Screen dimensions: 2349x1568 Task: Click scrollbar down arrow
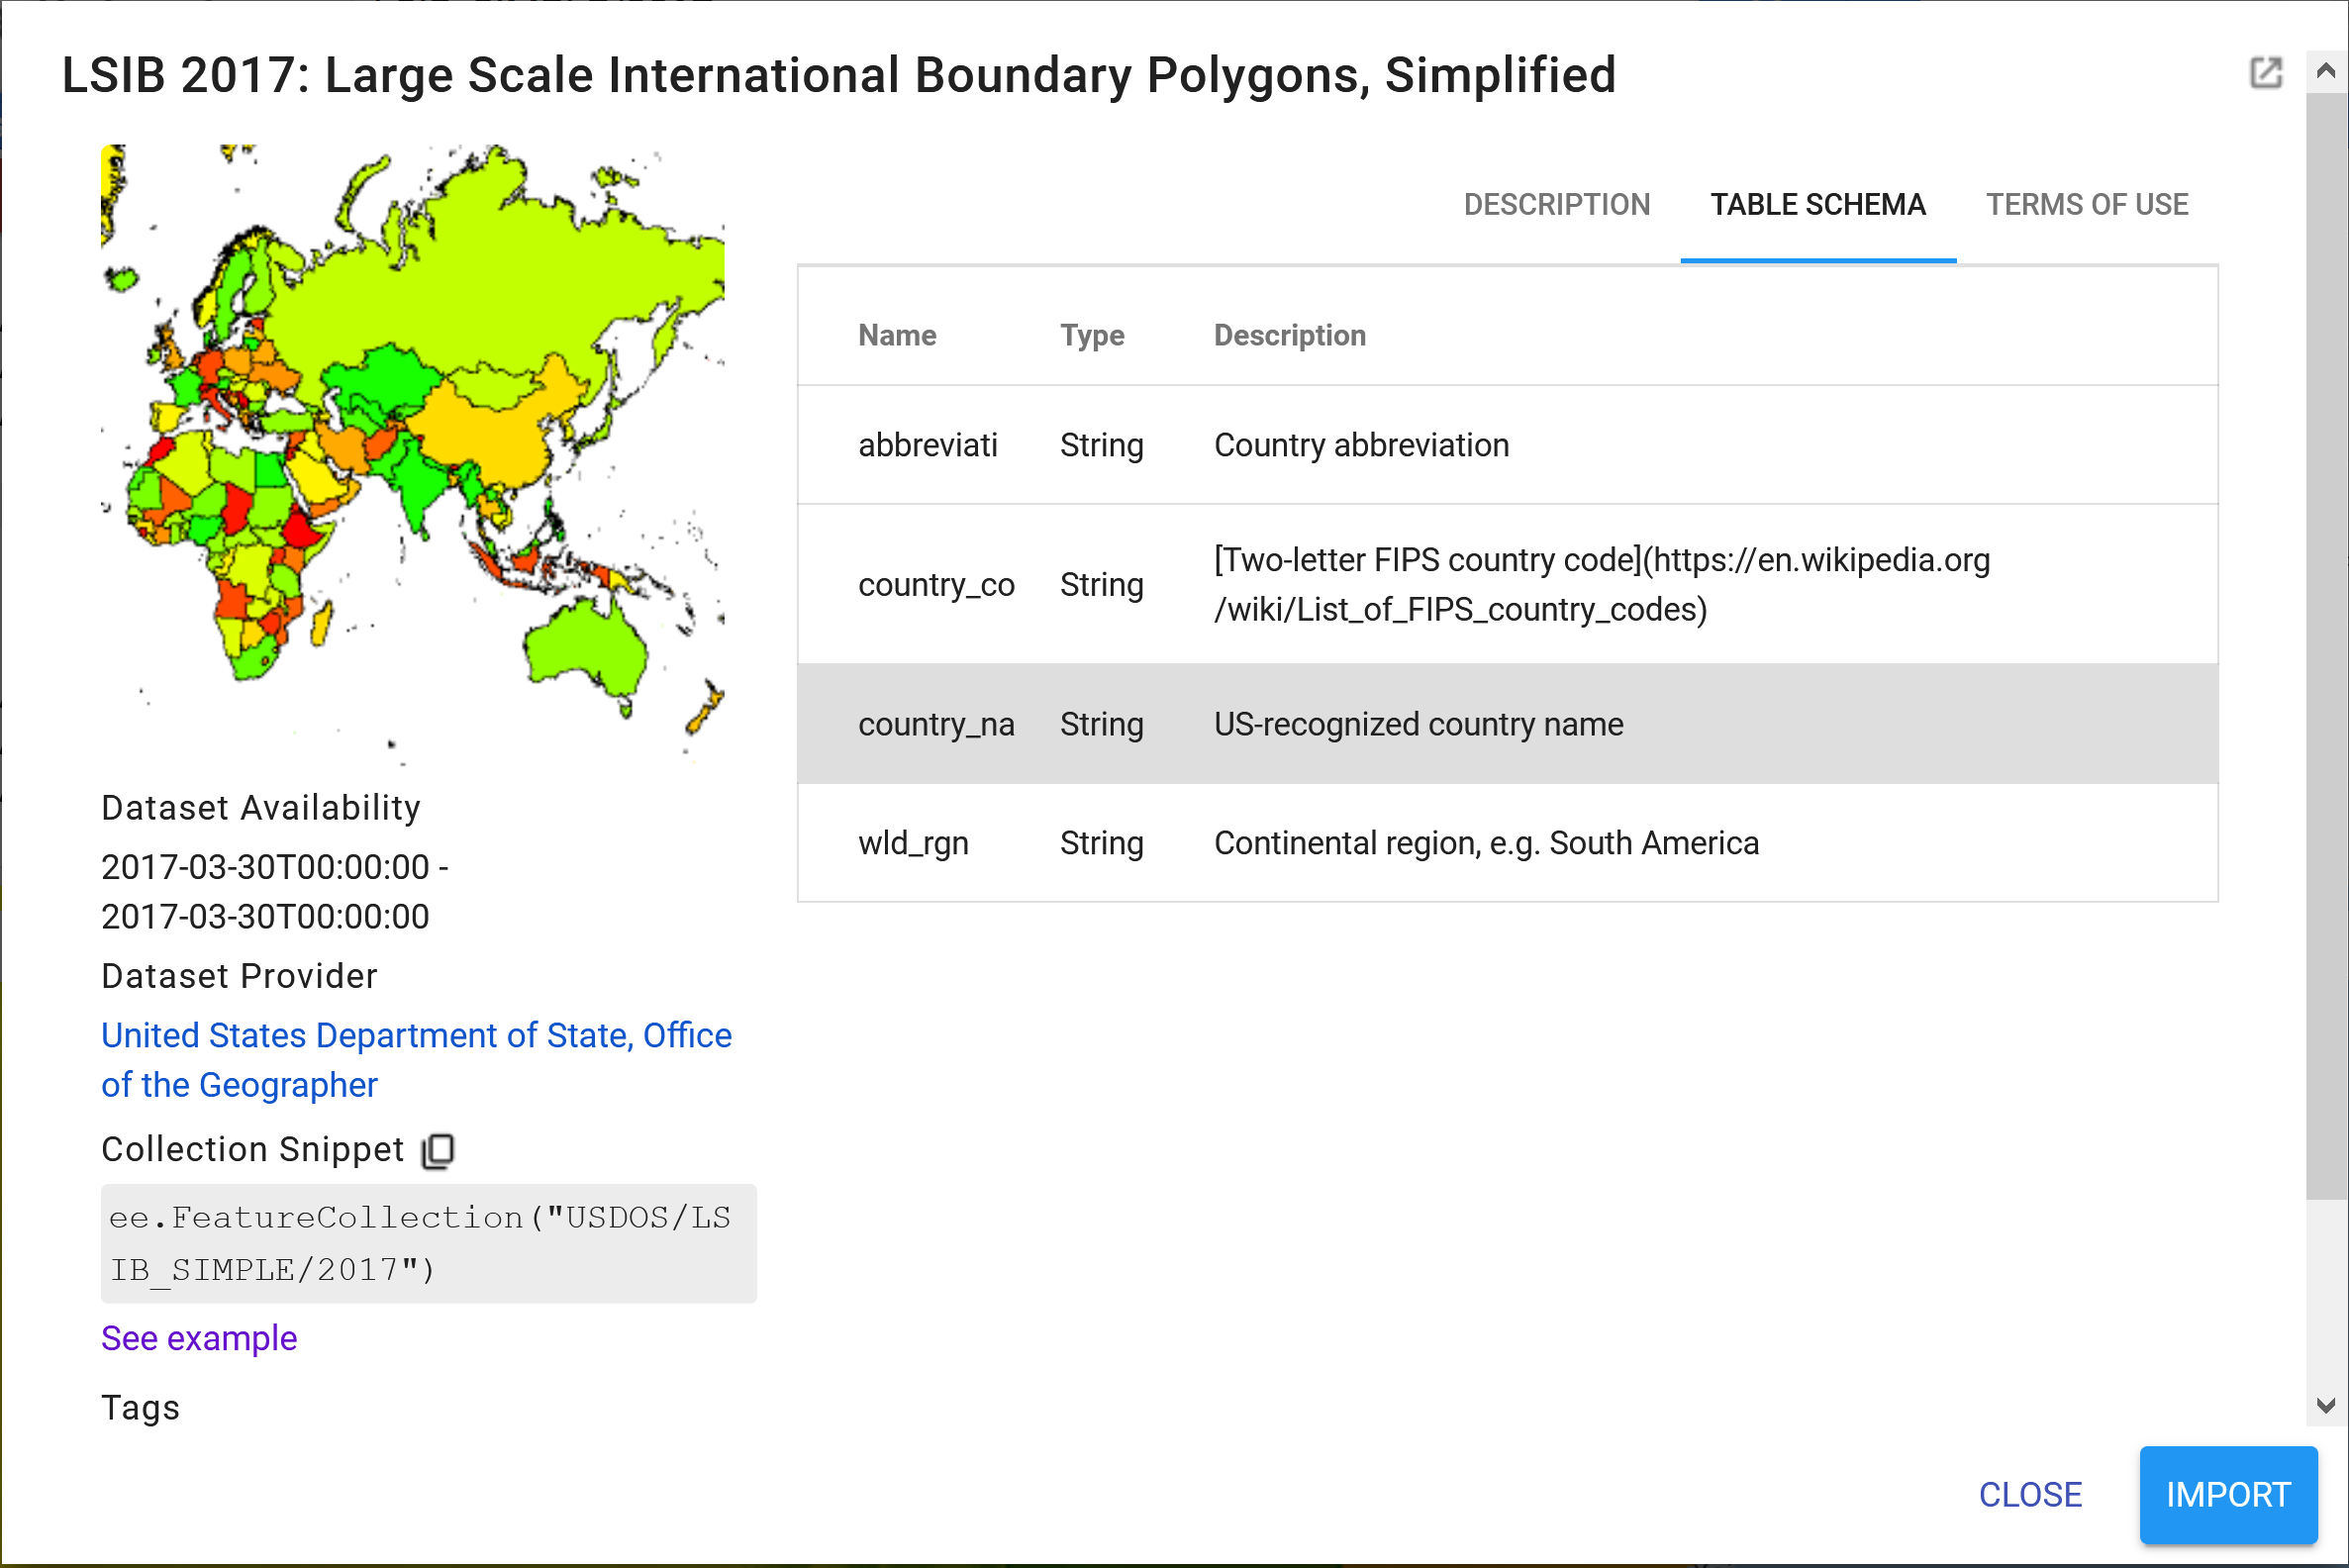[2326, 1405]
